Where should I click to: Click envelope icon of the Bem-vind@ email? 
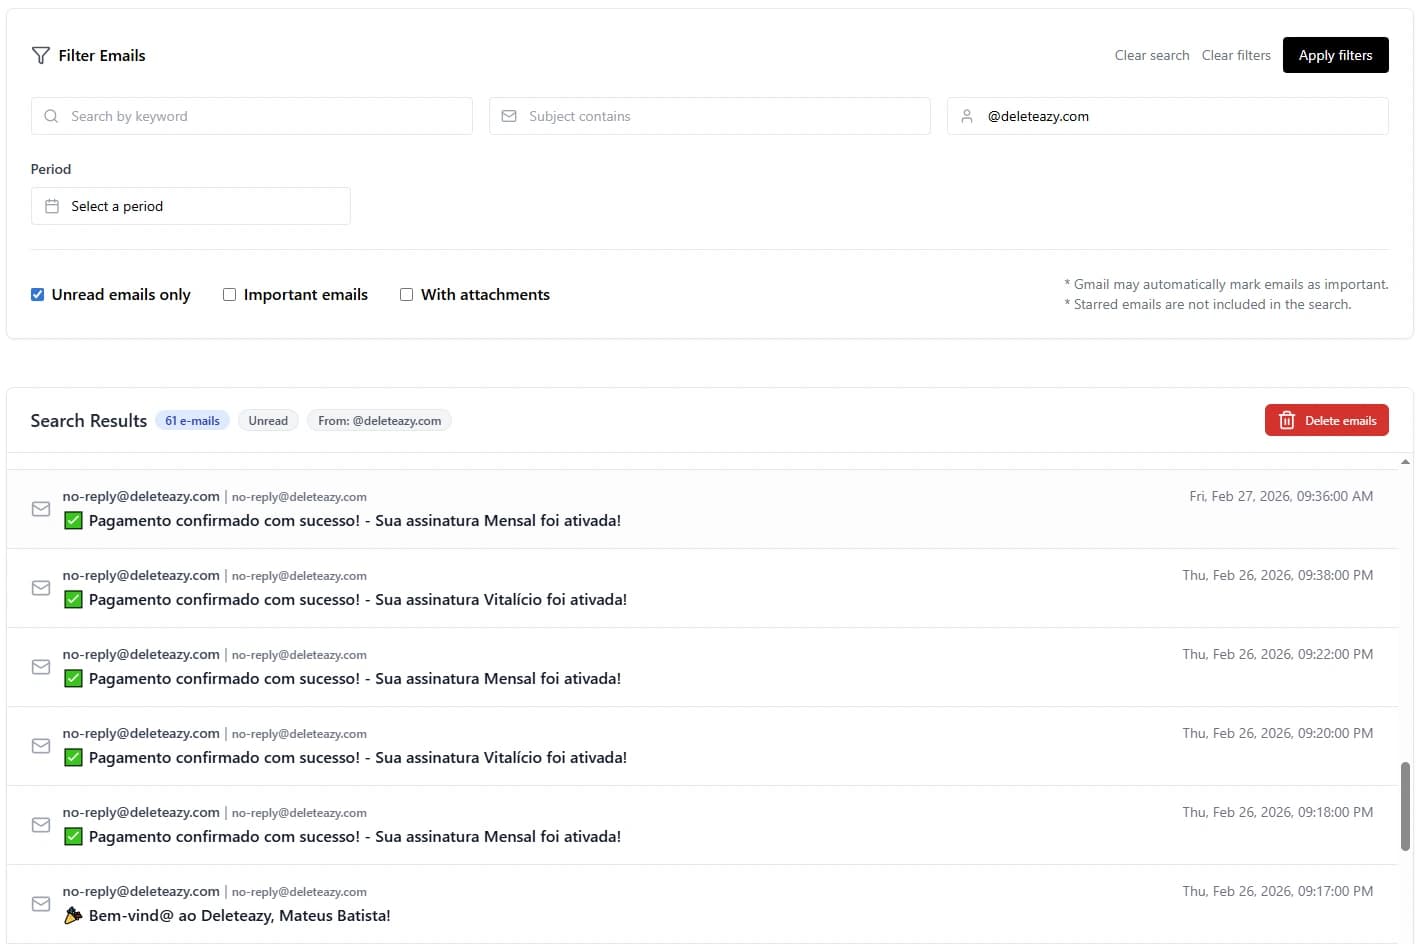41,904
